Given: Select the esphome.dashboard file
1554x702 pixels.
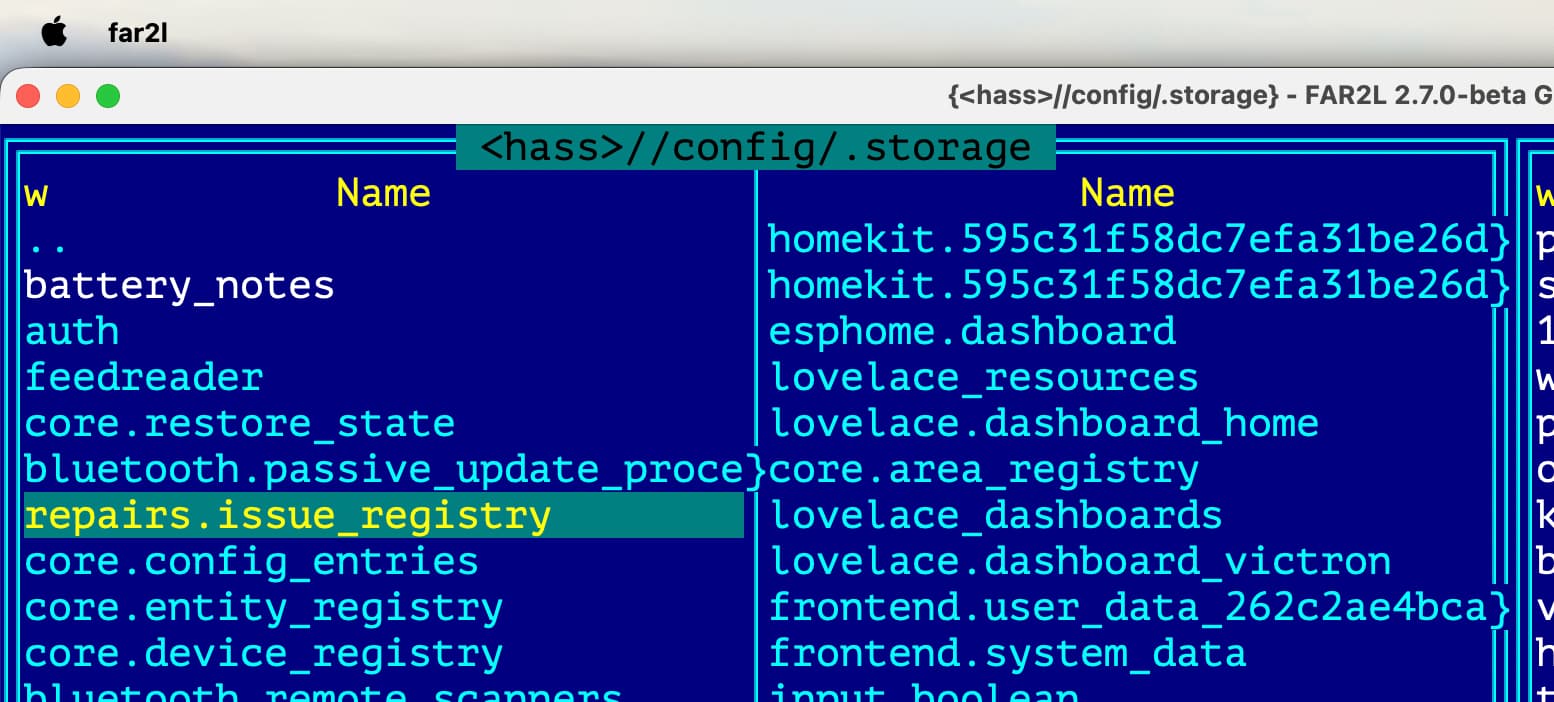Looking at the screenshot, I should [x=973, y=332].
